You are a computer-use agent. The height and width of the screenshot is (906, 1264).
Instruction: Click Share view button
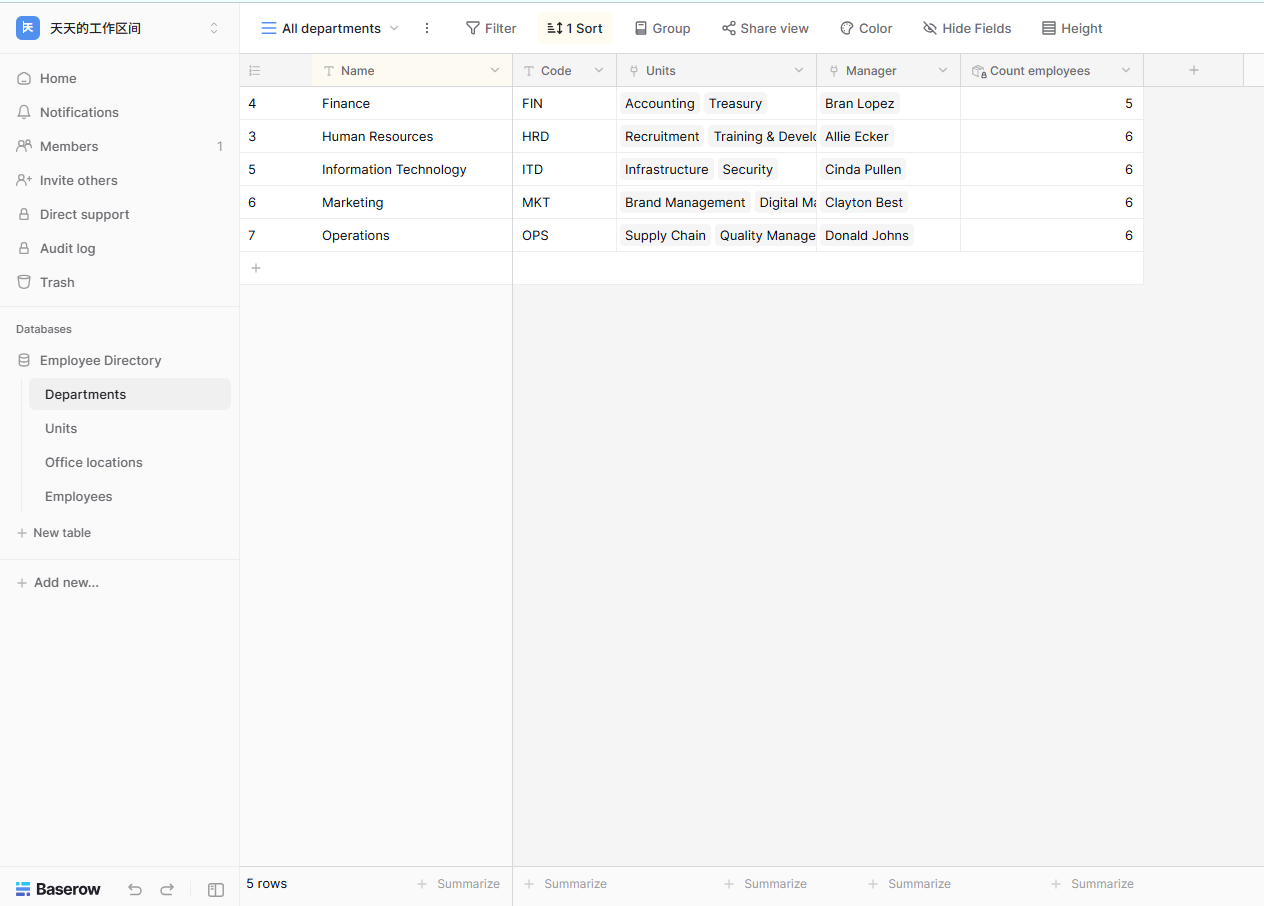(765, 28)
